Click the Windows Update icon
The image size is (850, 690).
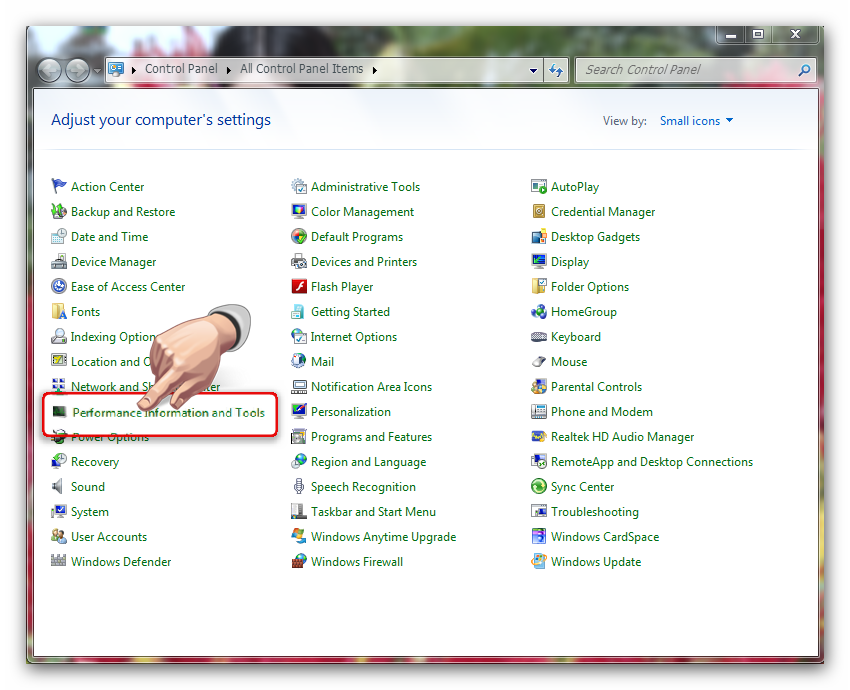(539, 561)
